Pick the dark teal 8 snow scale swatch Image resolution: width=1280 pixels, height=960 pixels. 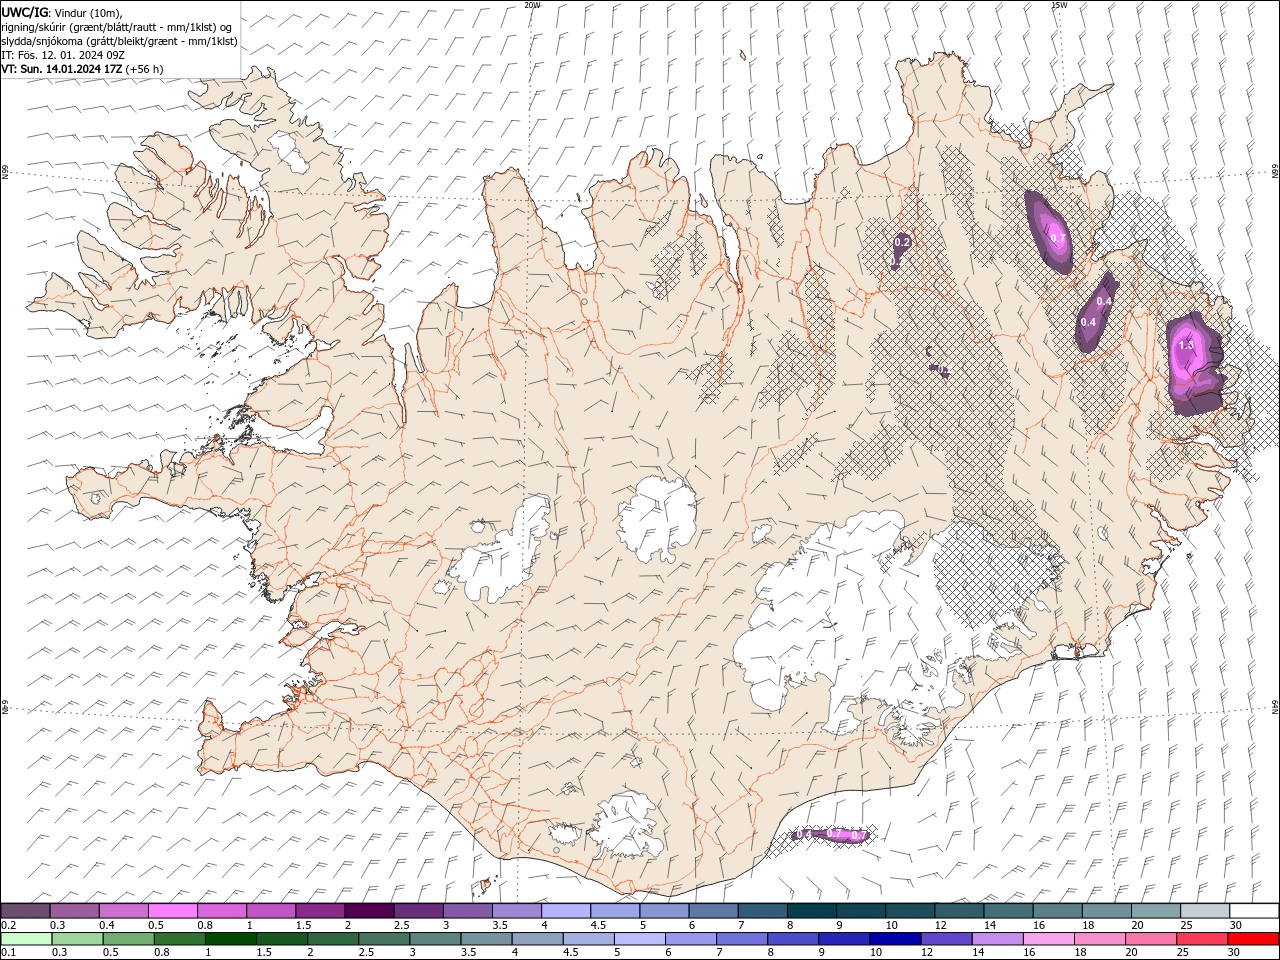click(811, 911)
